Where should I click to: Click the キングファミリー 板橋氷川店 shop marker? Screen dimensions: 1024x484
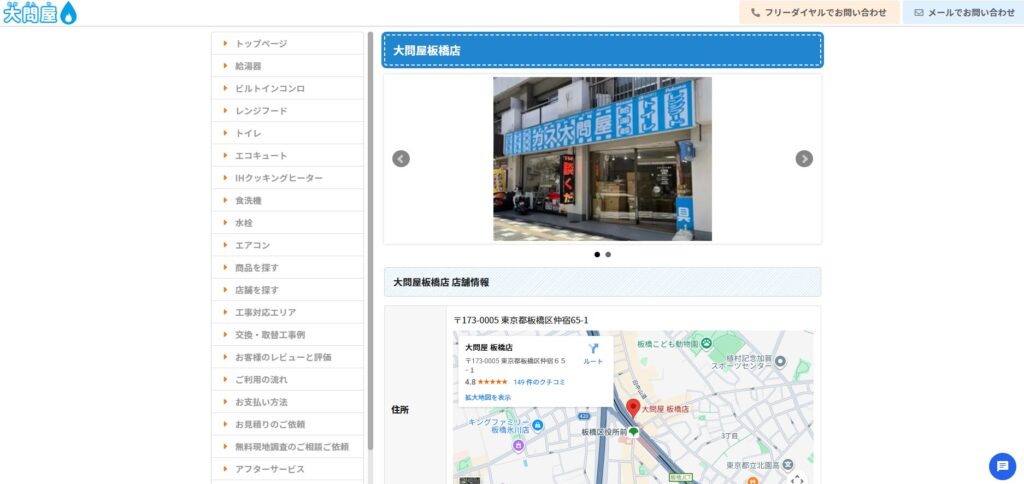click(x=538, y=426)
